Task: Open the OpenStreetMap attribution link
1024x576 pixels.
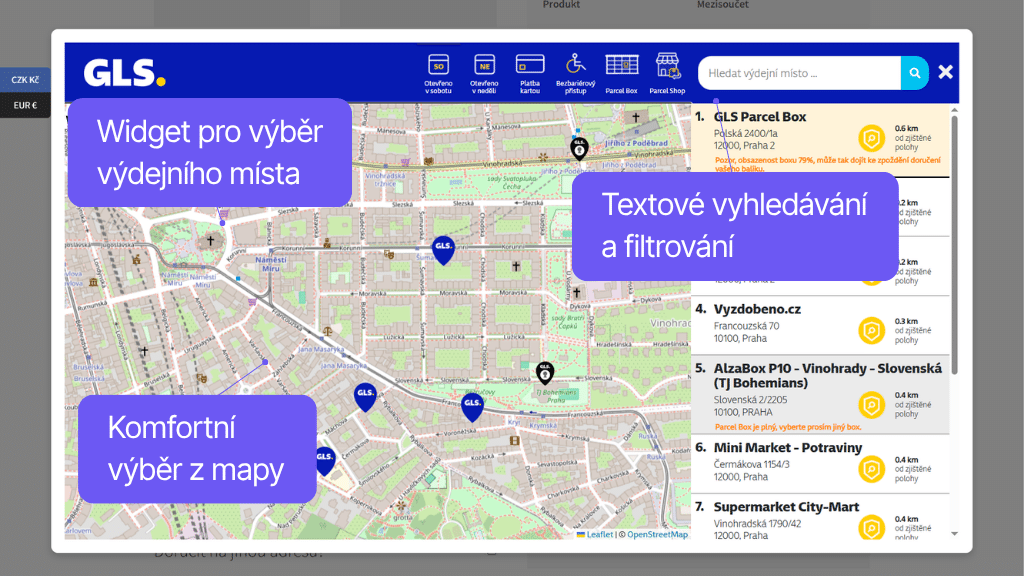Action: (657, 534)
